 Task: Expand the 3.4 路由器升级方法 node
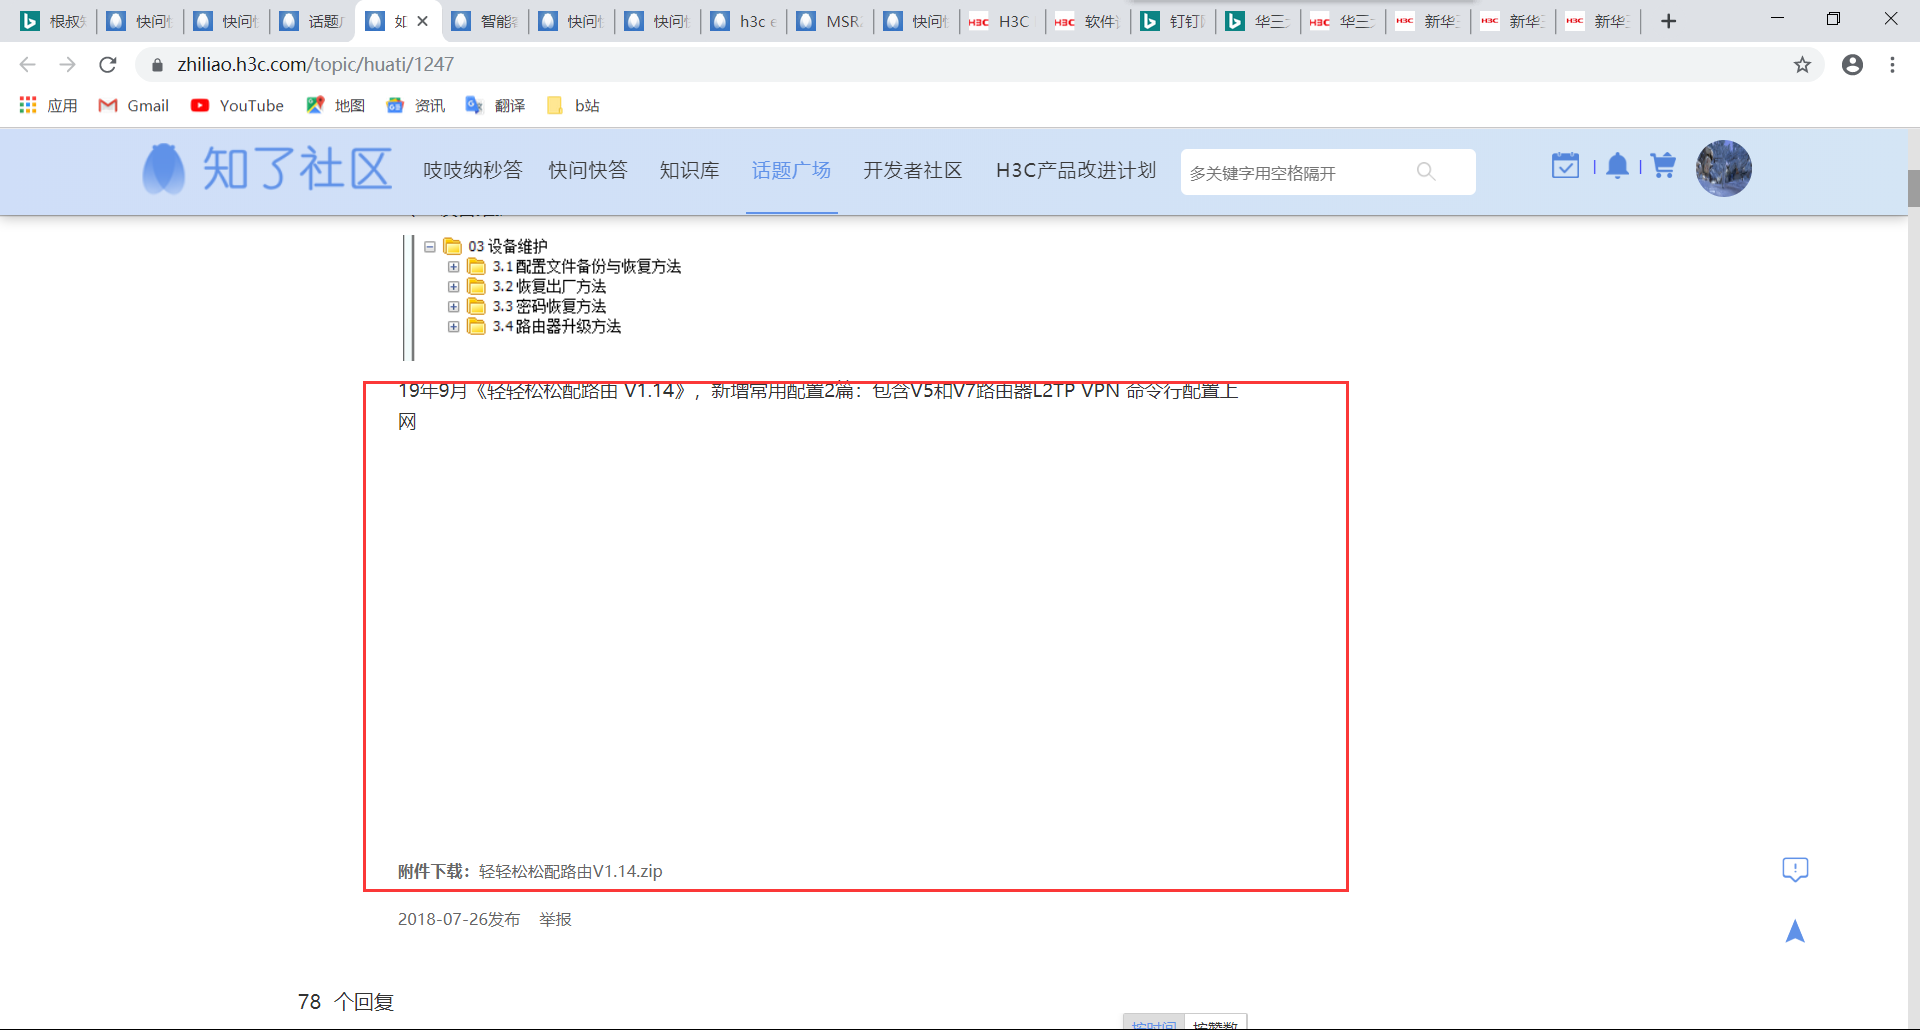coord(454,327)
